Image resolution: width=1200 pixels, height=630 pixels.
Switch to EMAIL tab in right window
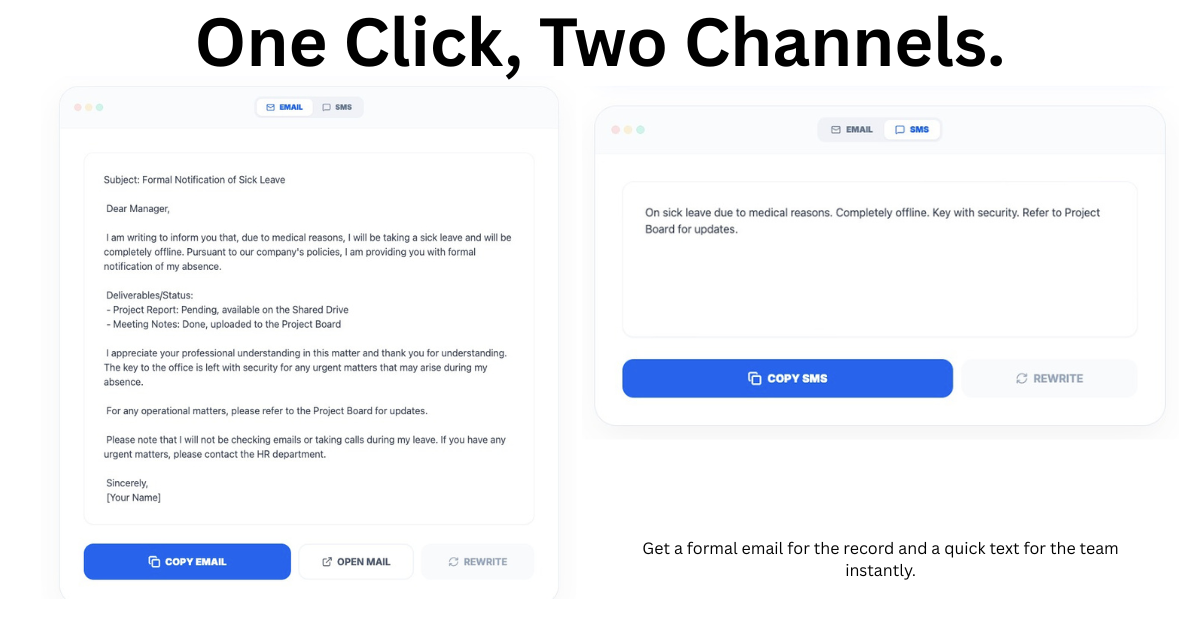[x=852, y=130]
